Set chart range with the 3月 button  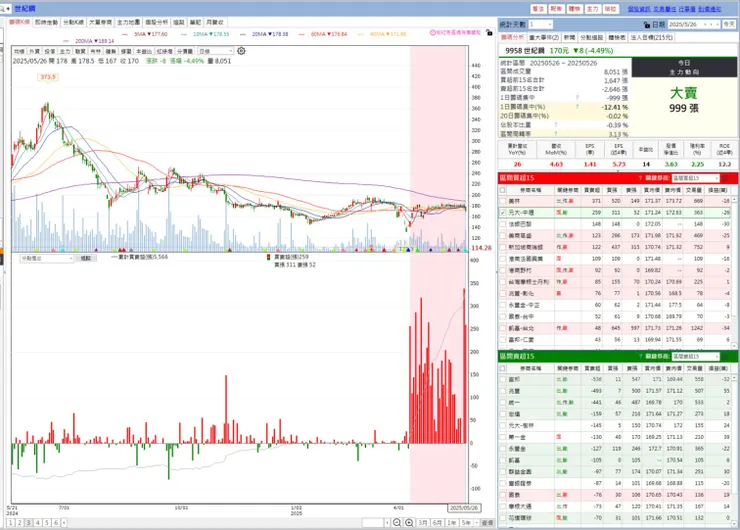click(x=423, y=522)
